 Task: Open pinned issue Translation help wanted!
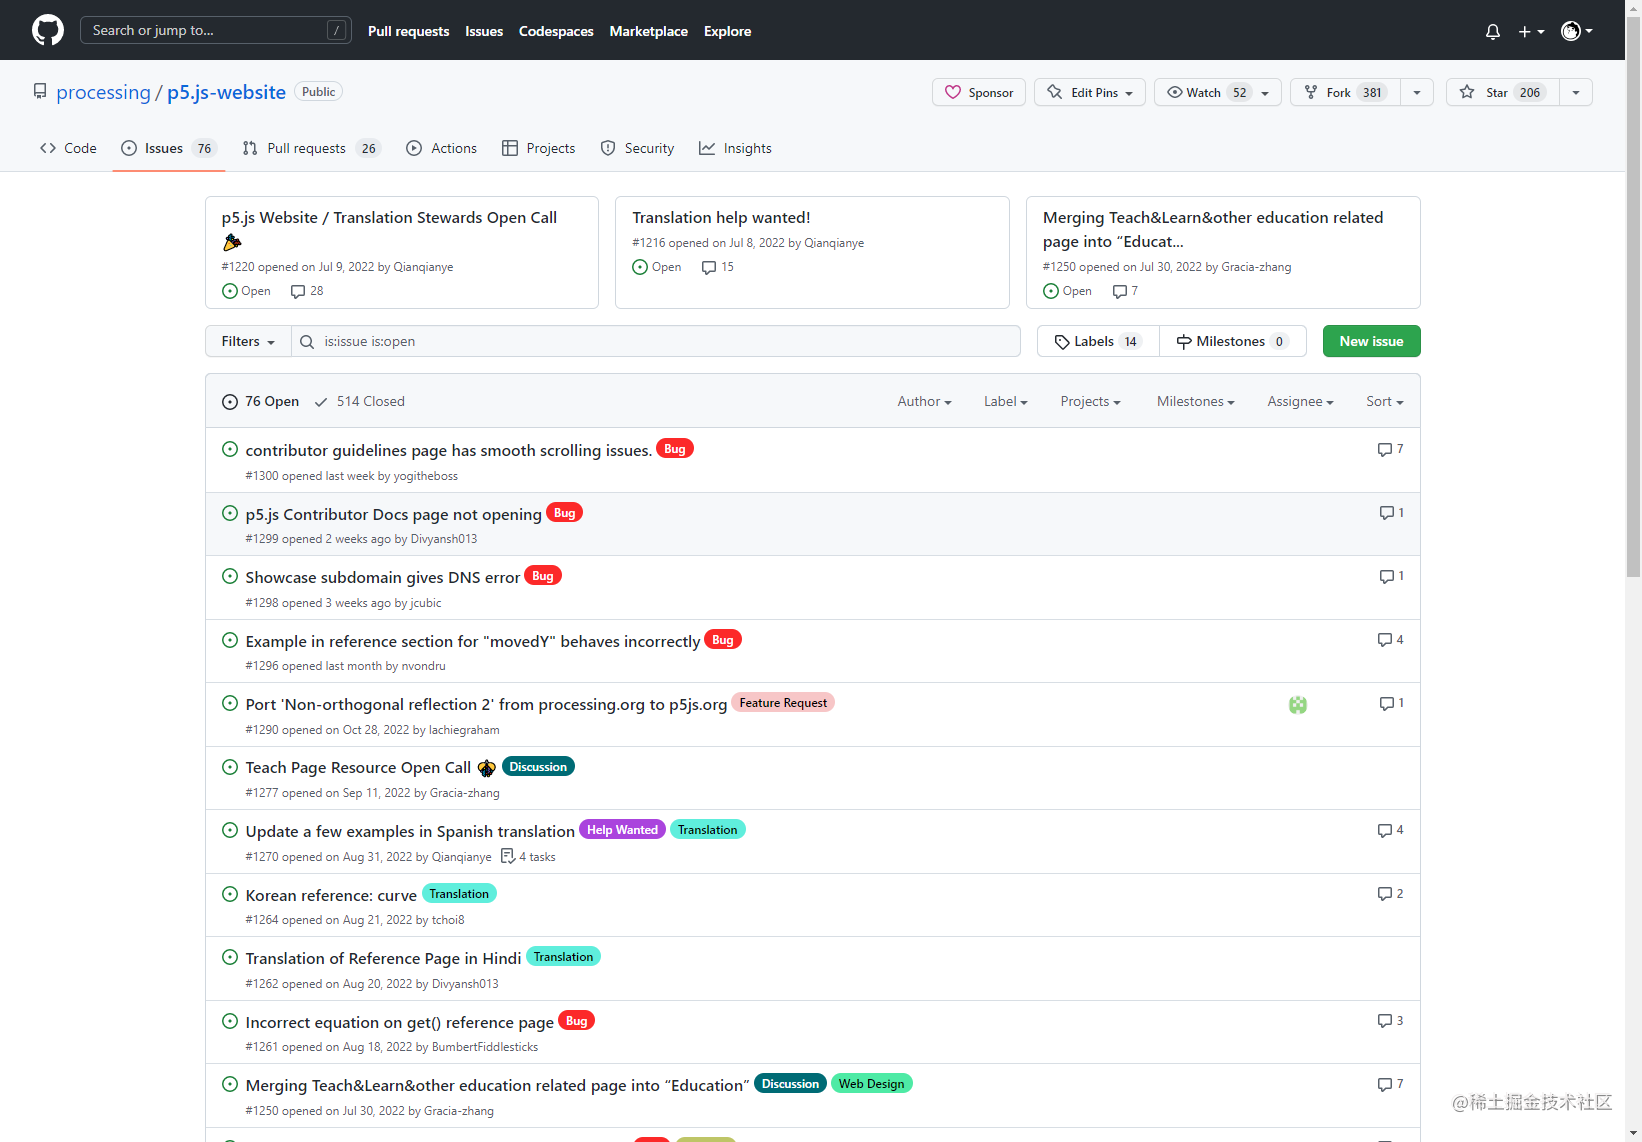tap(721, 217)
